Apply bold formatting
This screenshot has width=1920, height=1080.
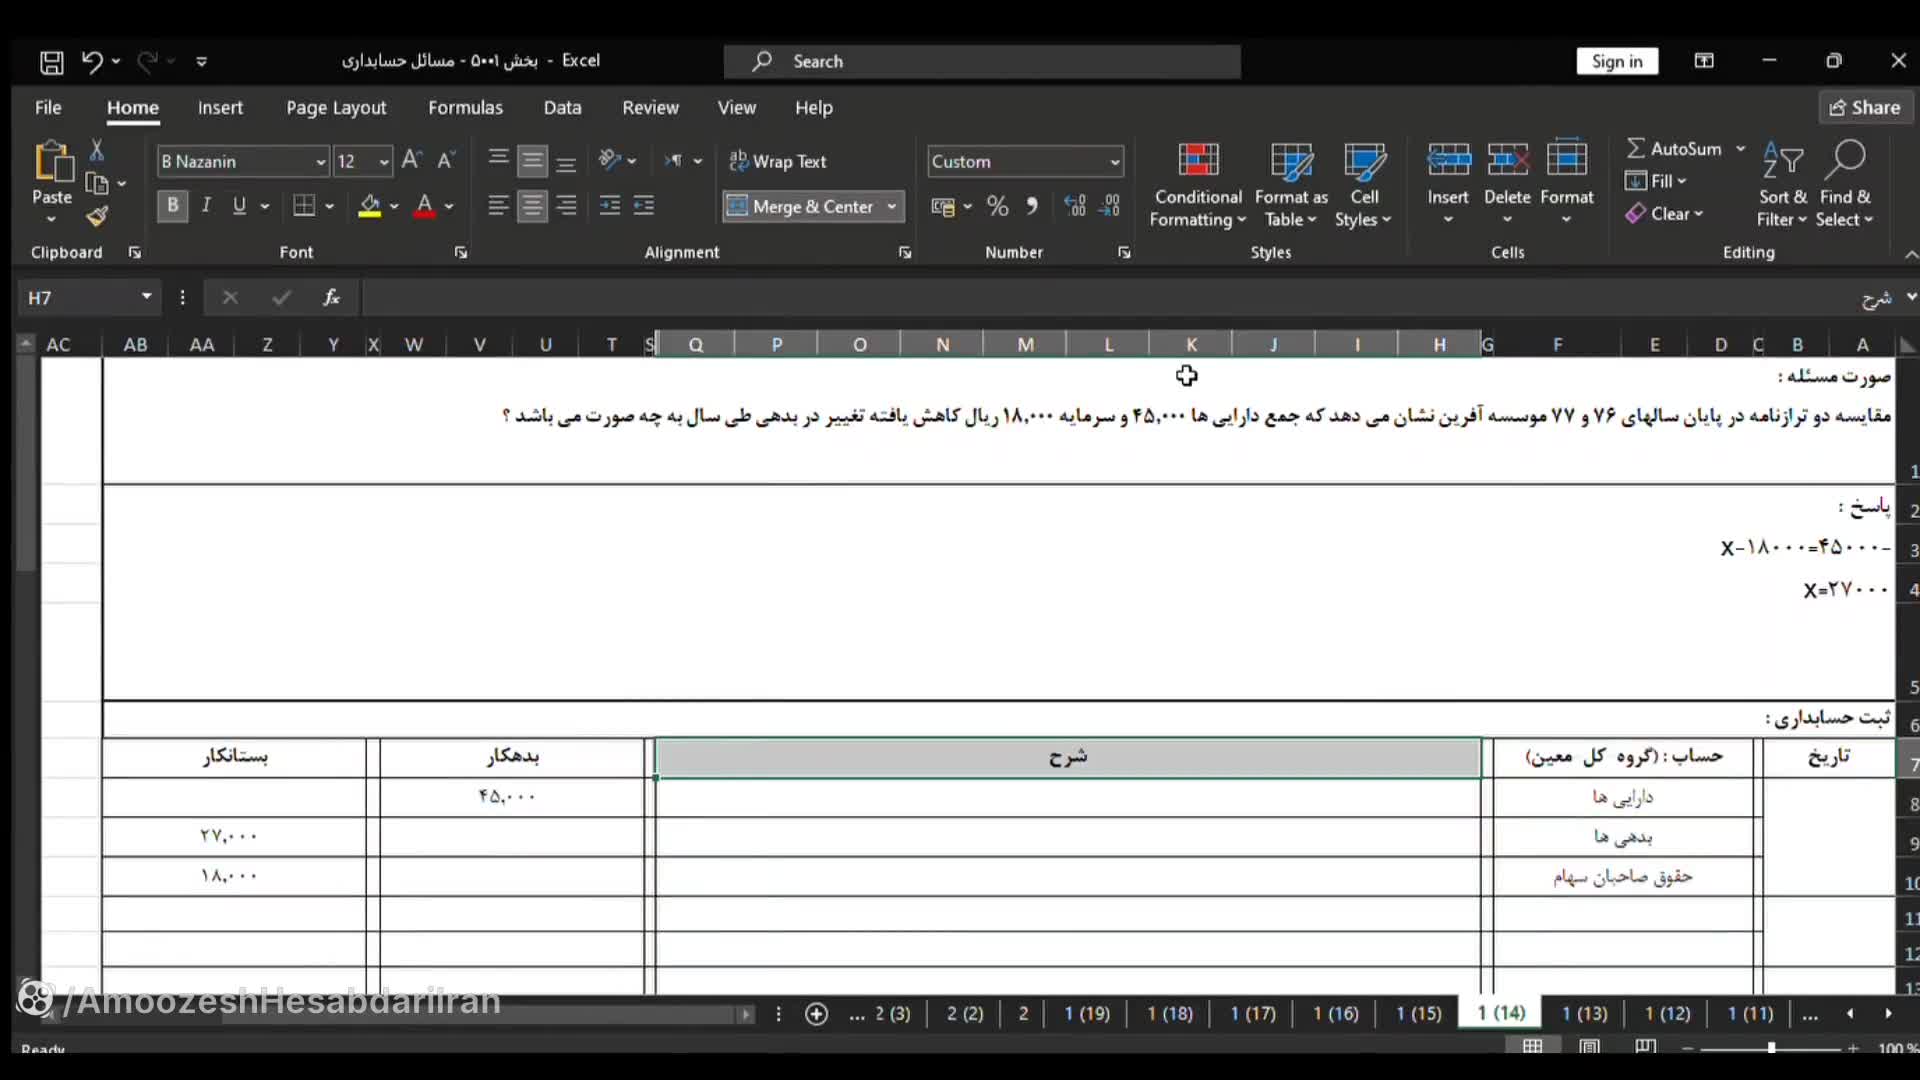(x=172, y=206)
